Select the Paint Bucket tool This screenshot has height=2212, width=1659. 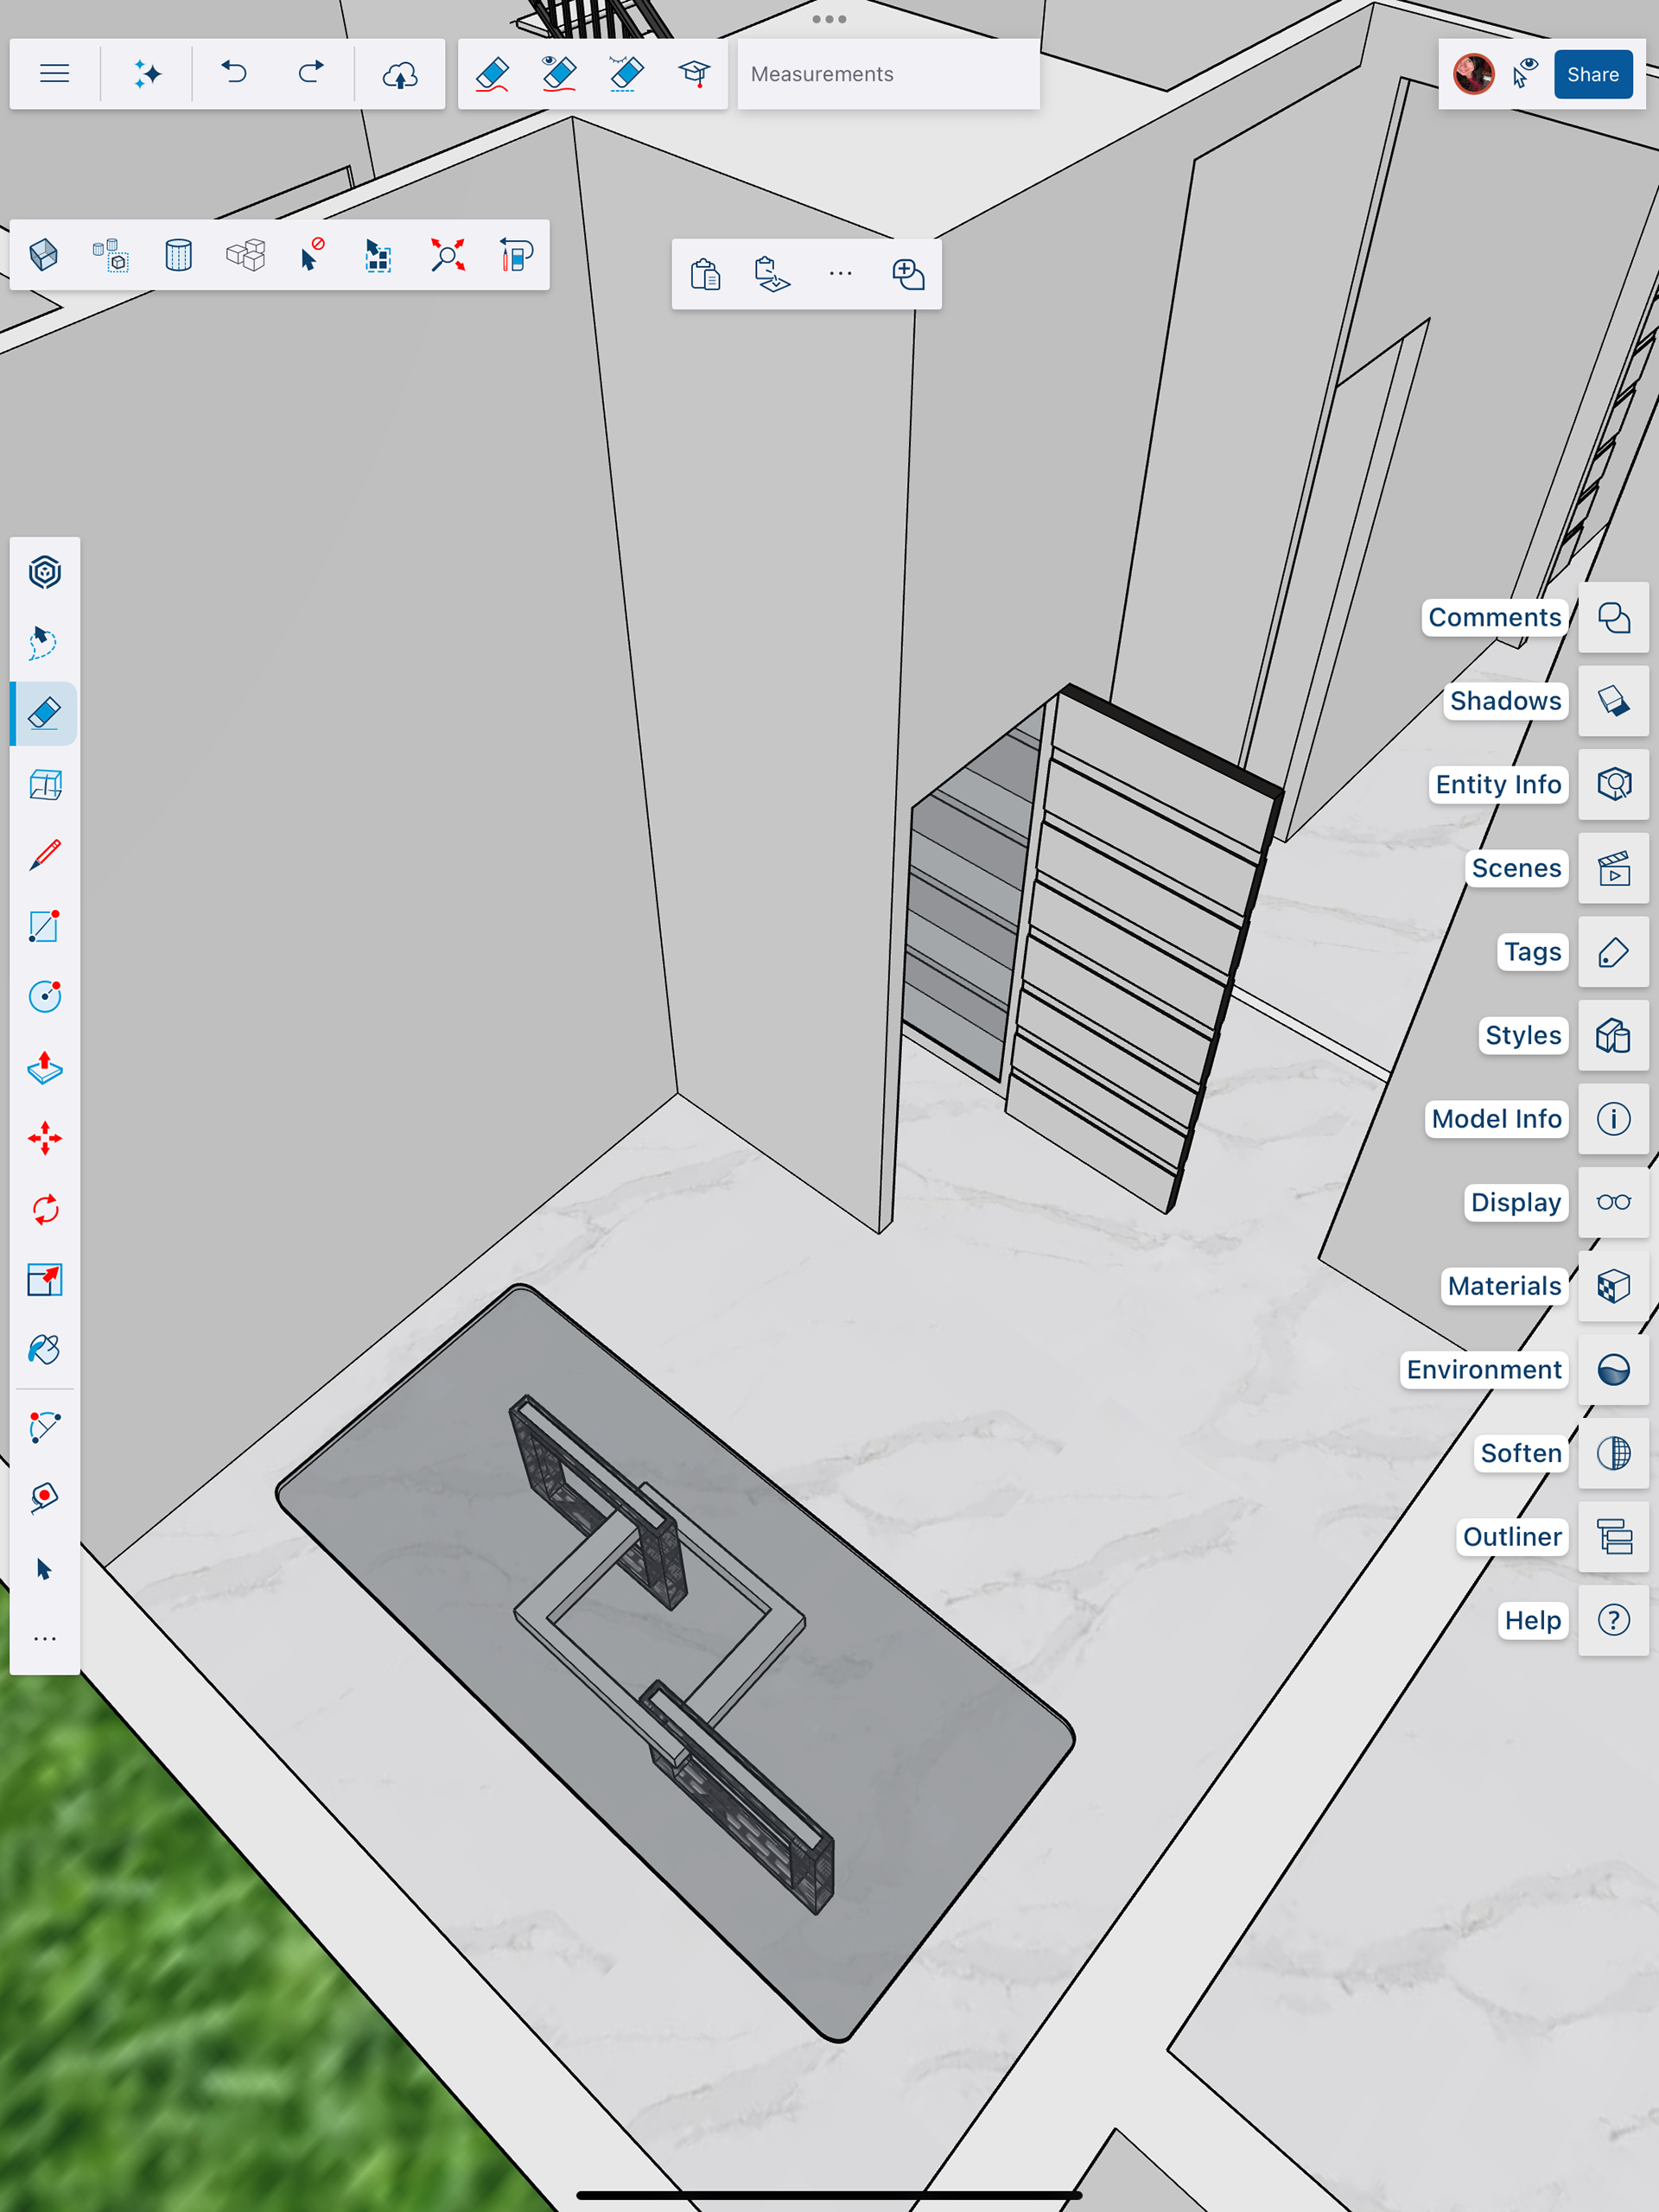coord(45,1350)
